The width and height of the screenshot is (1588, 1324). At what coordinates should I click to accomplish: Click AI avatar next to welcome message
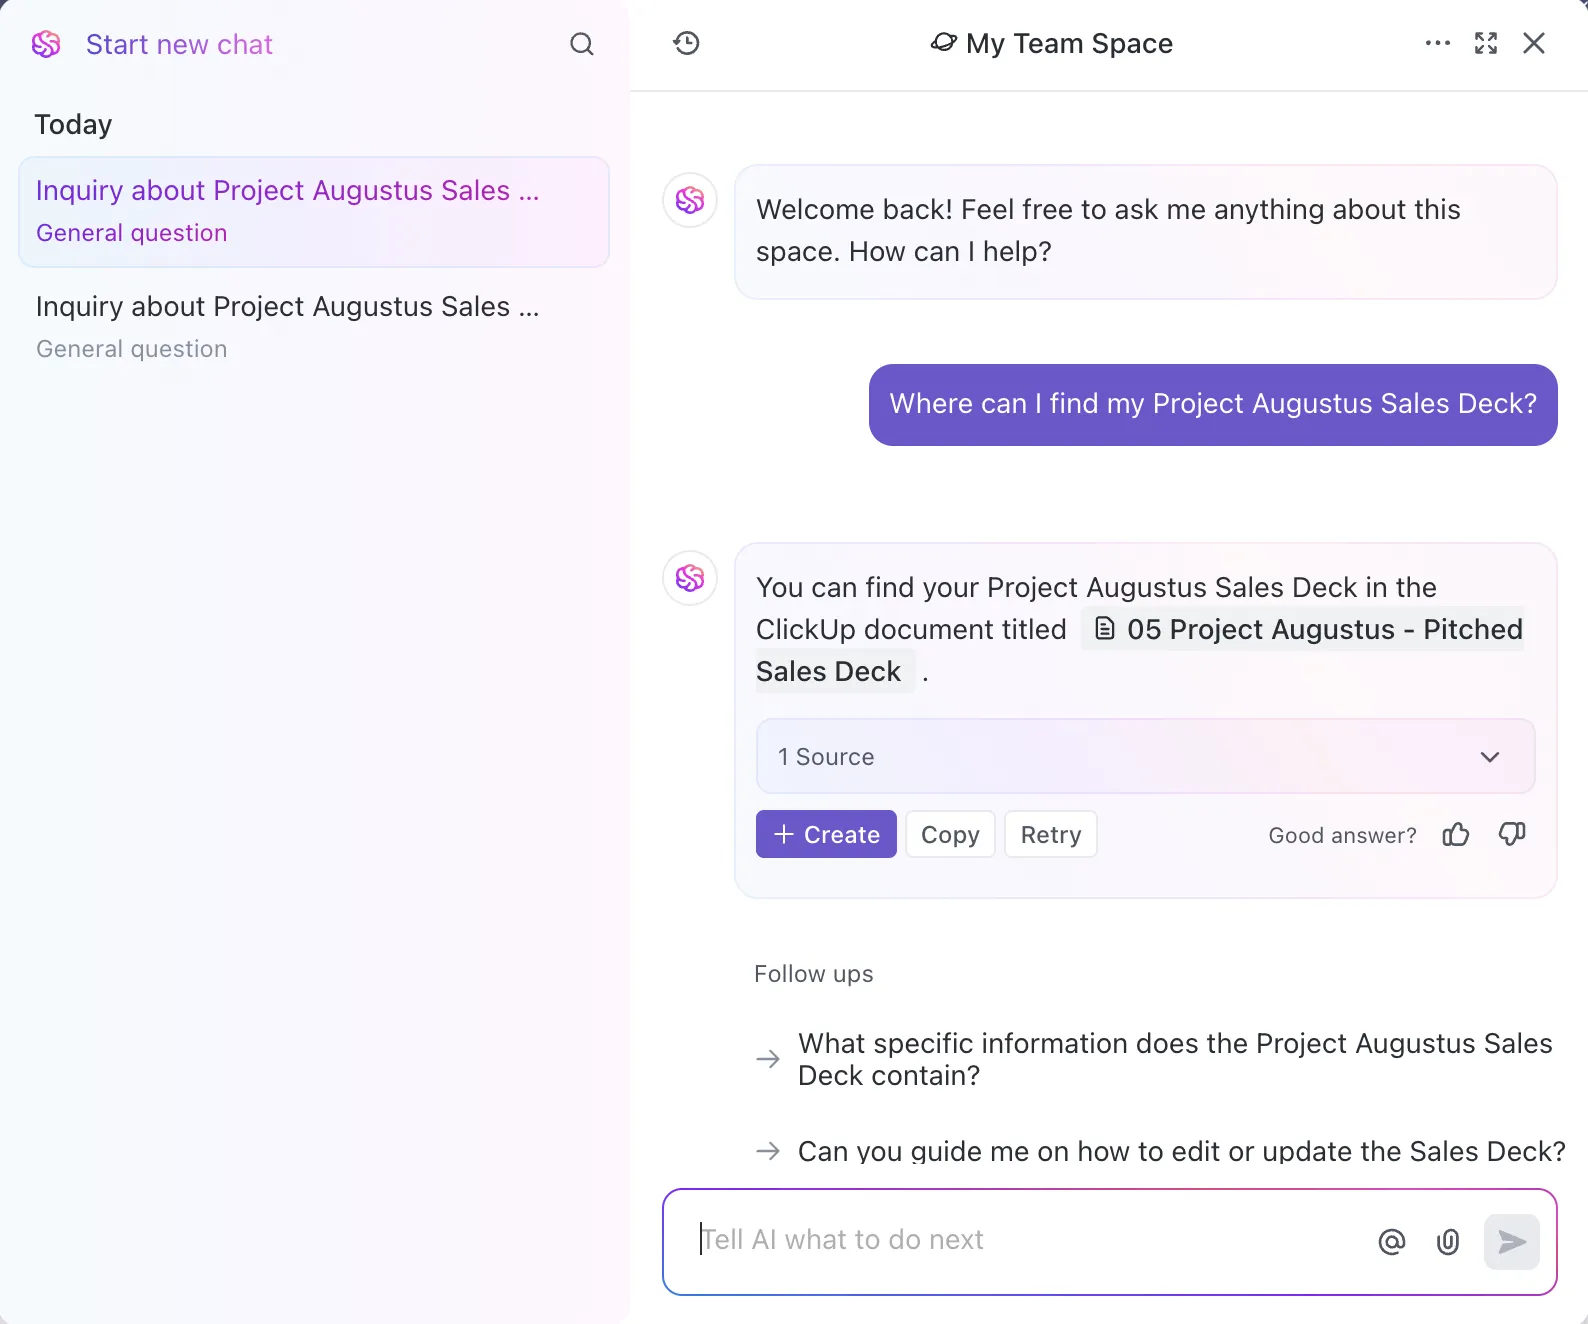690,200
